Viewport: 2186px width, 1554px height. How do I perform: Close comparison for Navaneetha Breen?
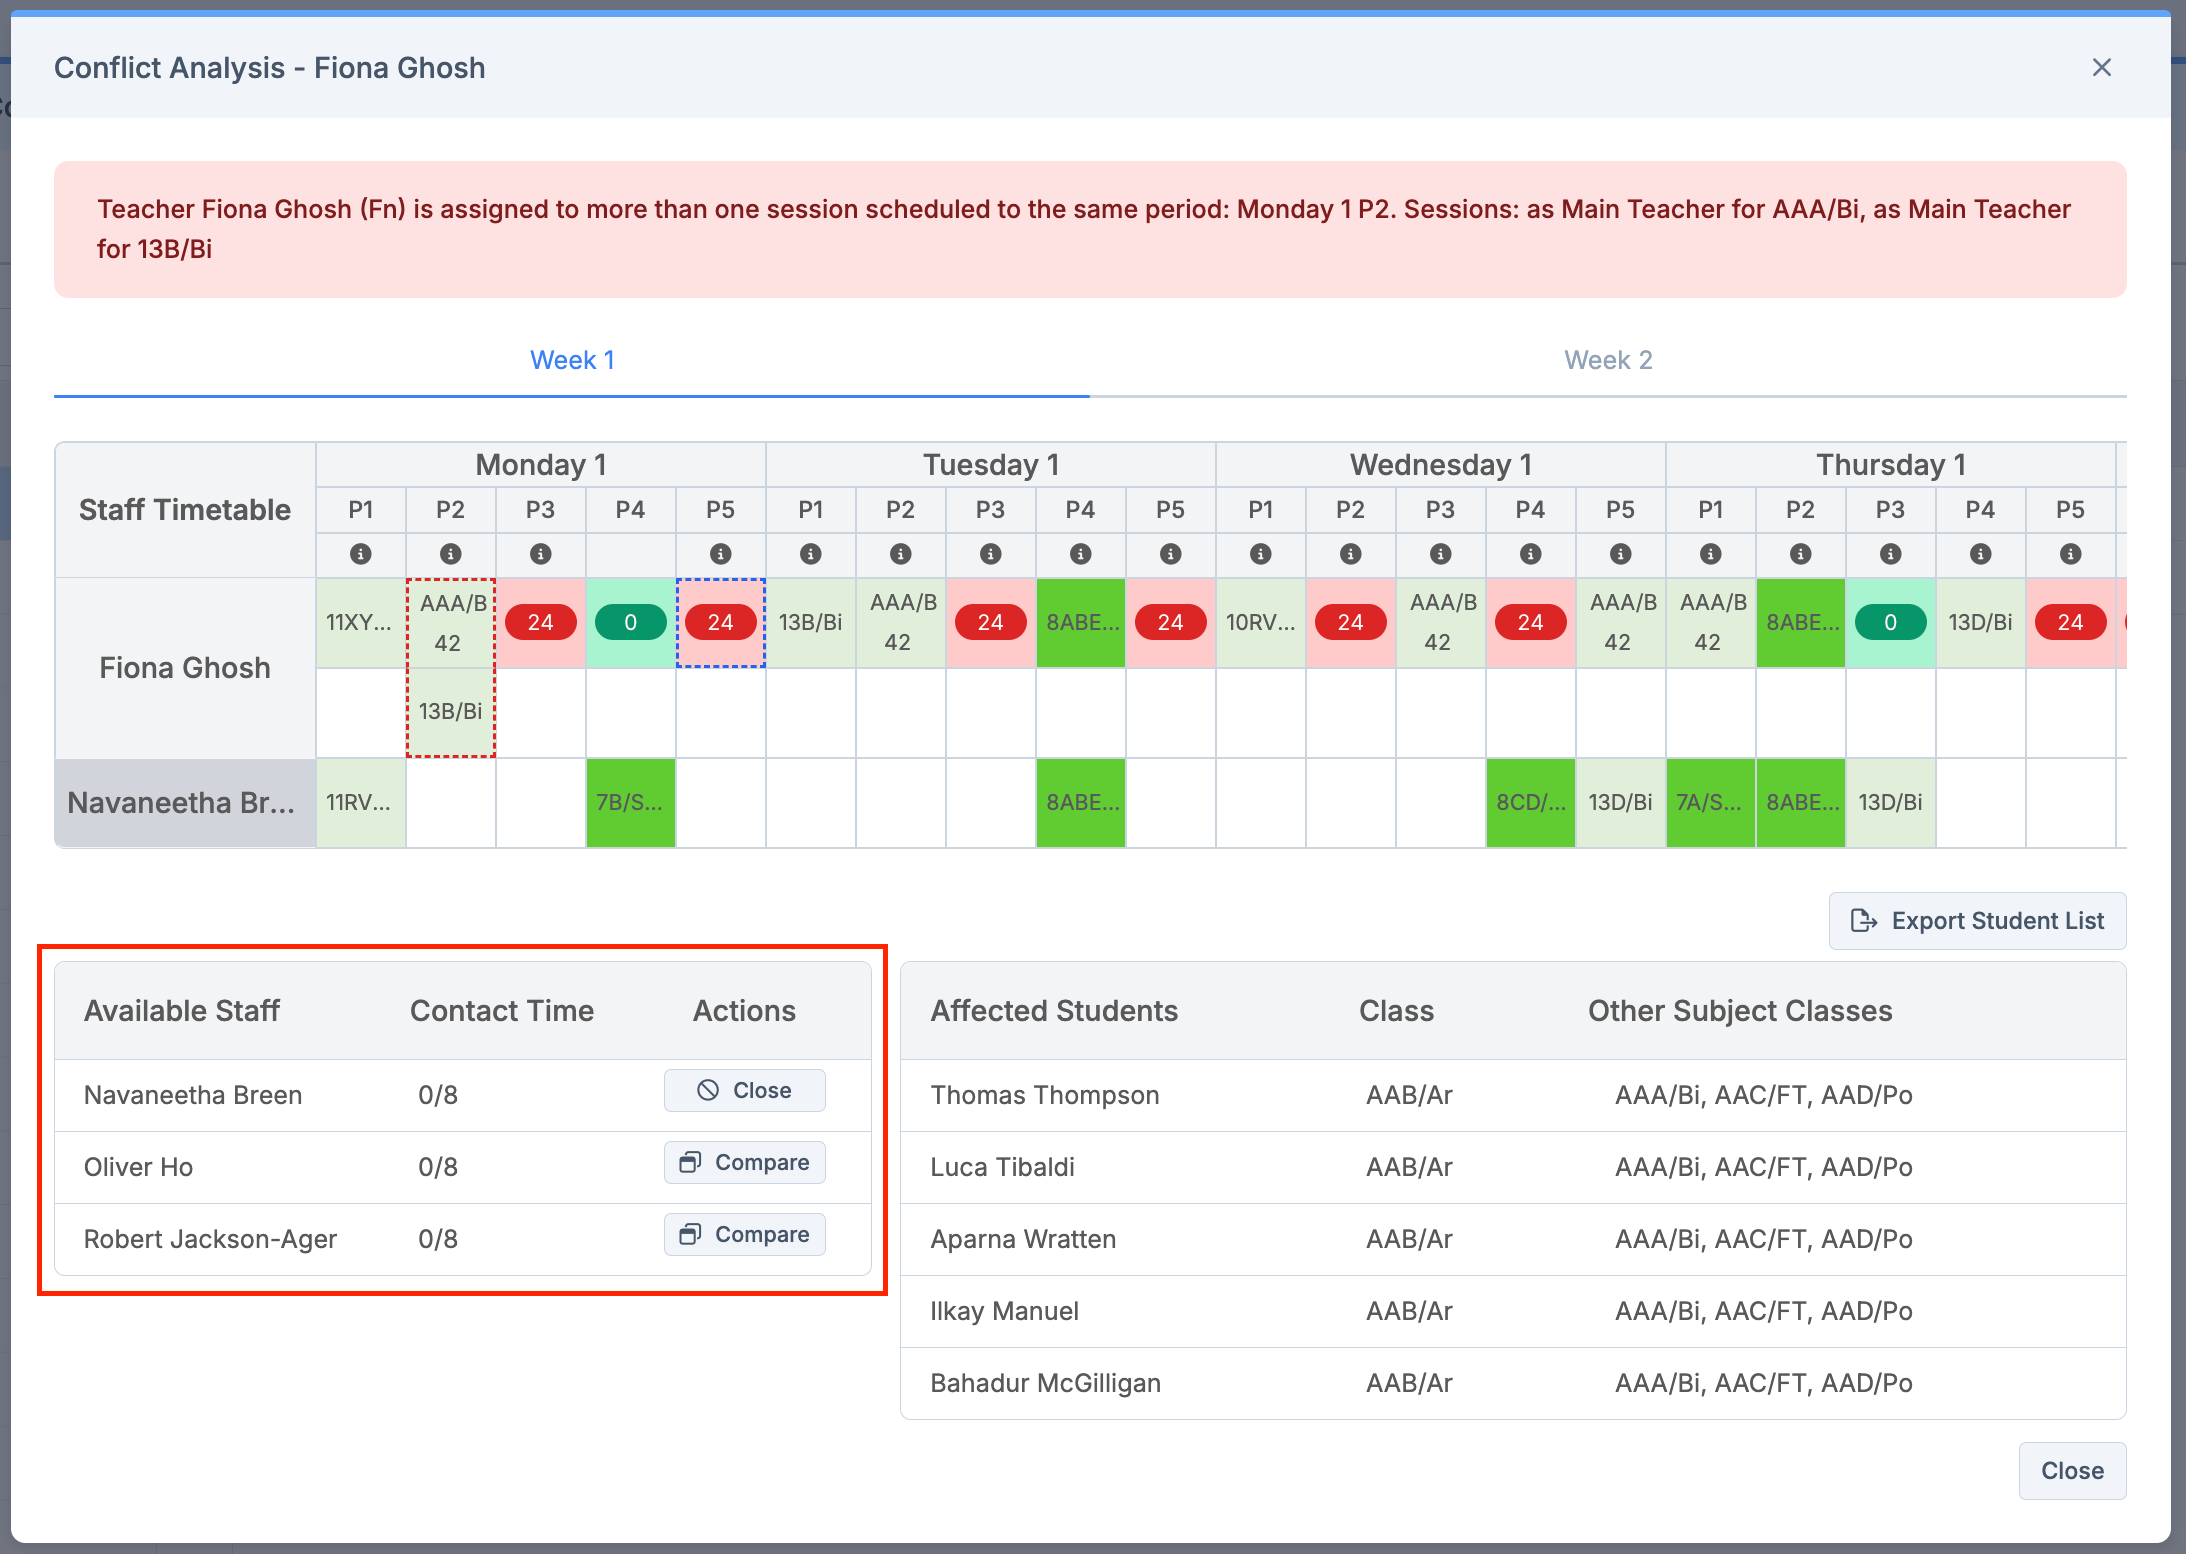pyautogui.click(x=744, y=1091)
